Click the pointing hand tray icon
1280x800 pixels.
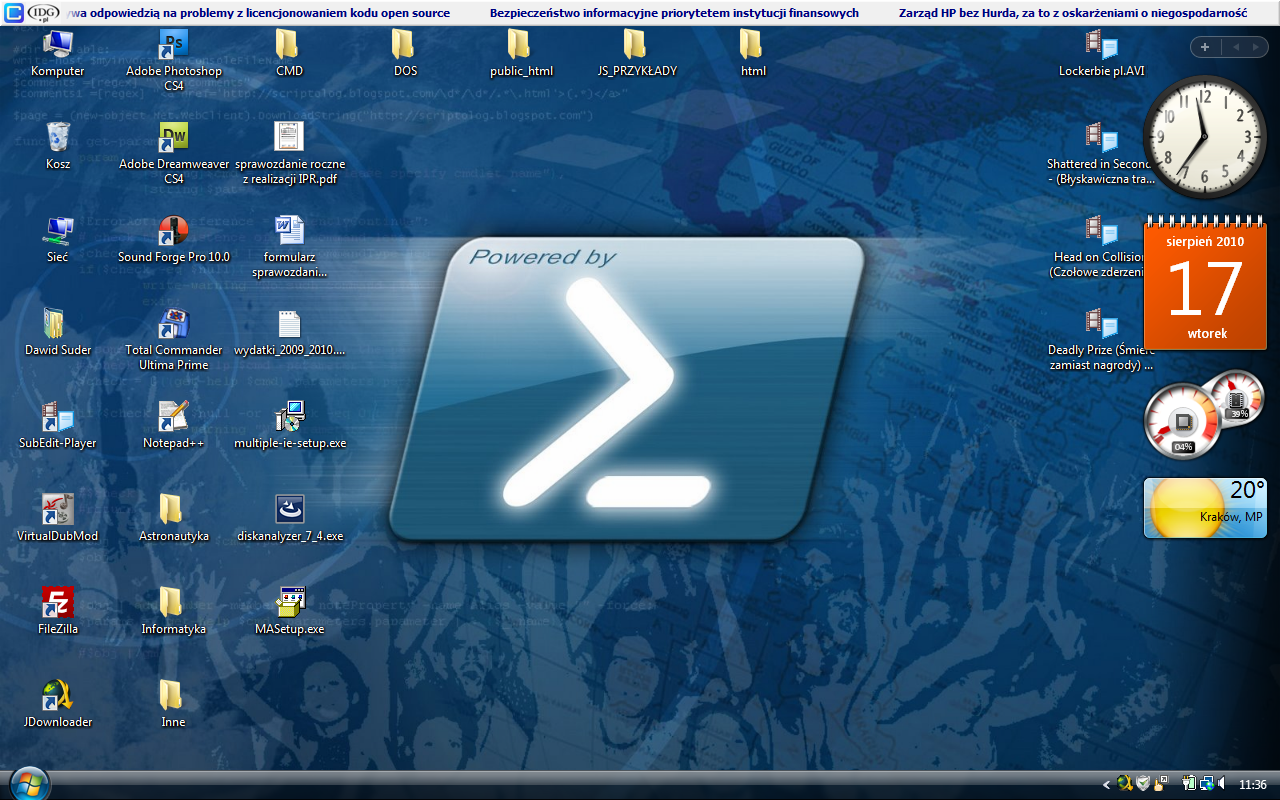(x=1160, y=783)
